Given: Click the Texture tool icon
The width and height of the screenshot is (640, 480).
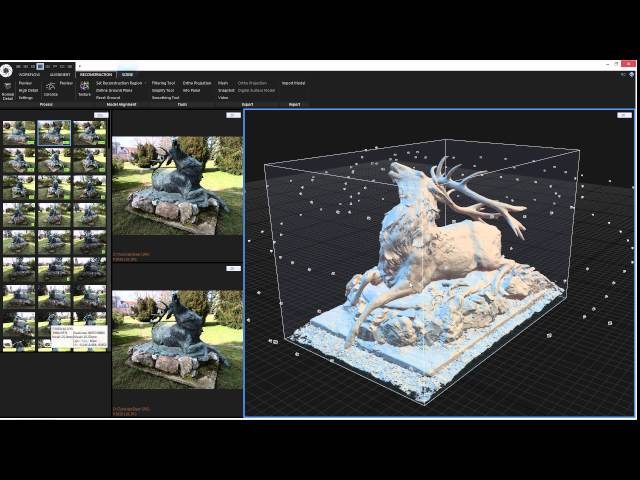Looking at the screenshot, I should tap(84, 89).
